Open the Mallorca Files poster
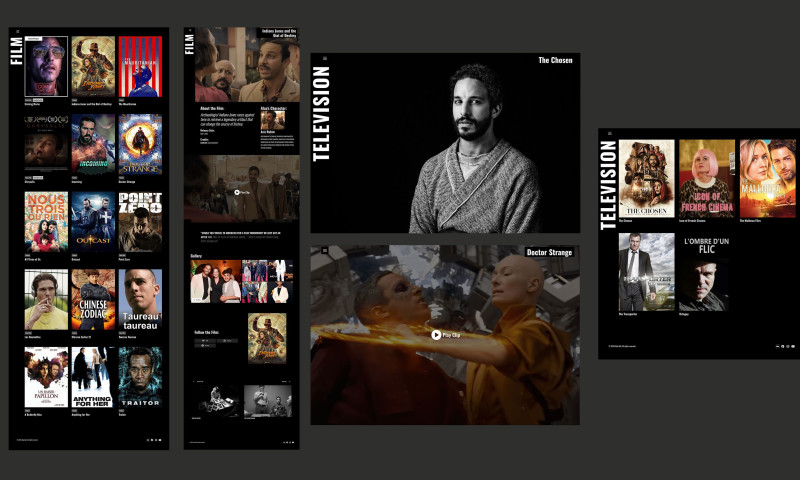This screenshot has width=800, height=480. coord(768,179)
